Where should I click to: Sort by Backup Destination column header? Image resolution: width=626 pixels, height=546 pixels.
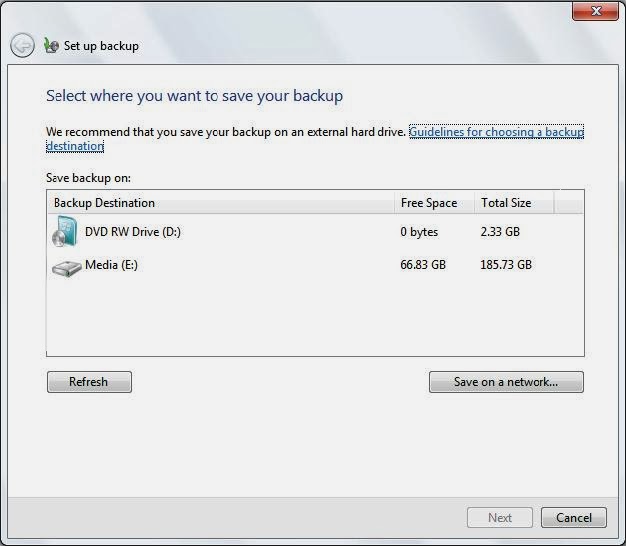(x=221, y=203)
